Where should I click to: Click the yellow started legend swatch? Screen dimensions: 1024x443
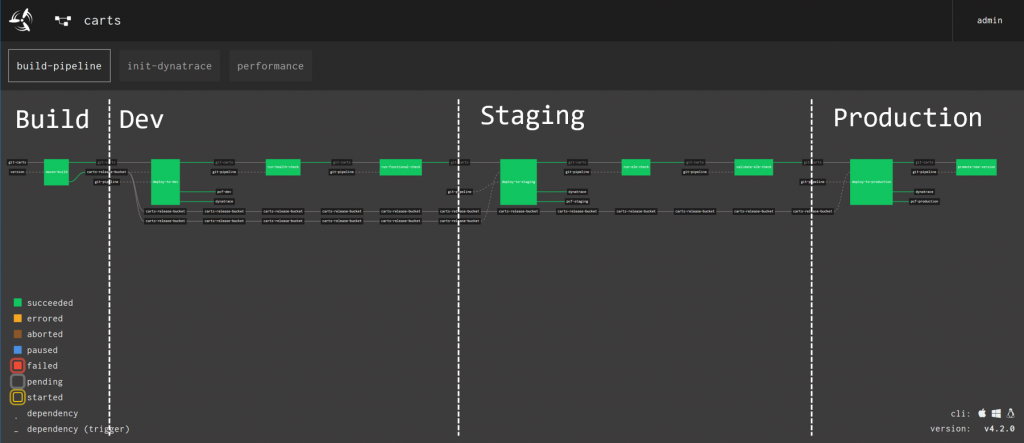tap(18, 397)
